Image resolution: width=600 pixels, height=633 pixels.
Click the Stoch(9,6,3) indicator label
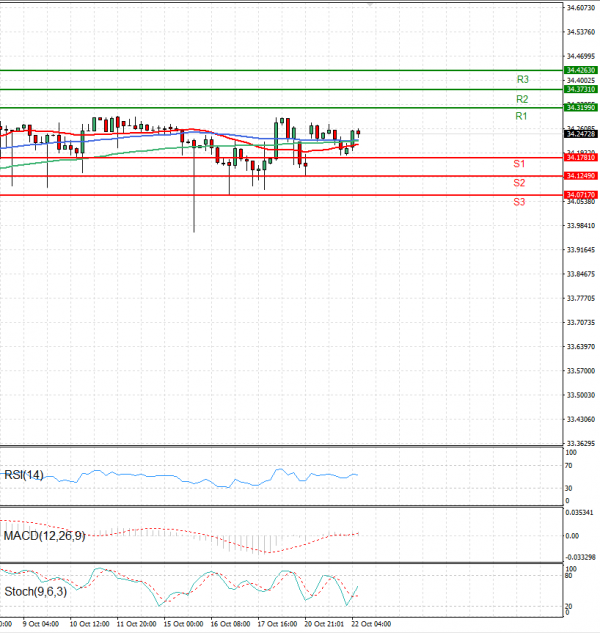pos(36,592)
